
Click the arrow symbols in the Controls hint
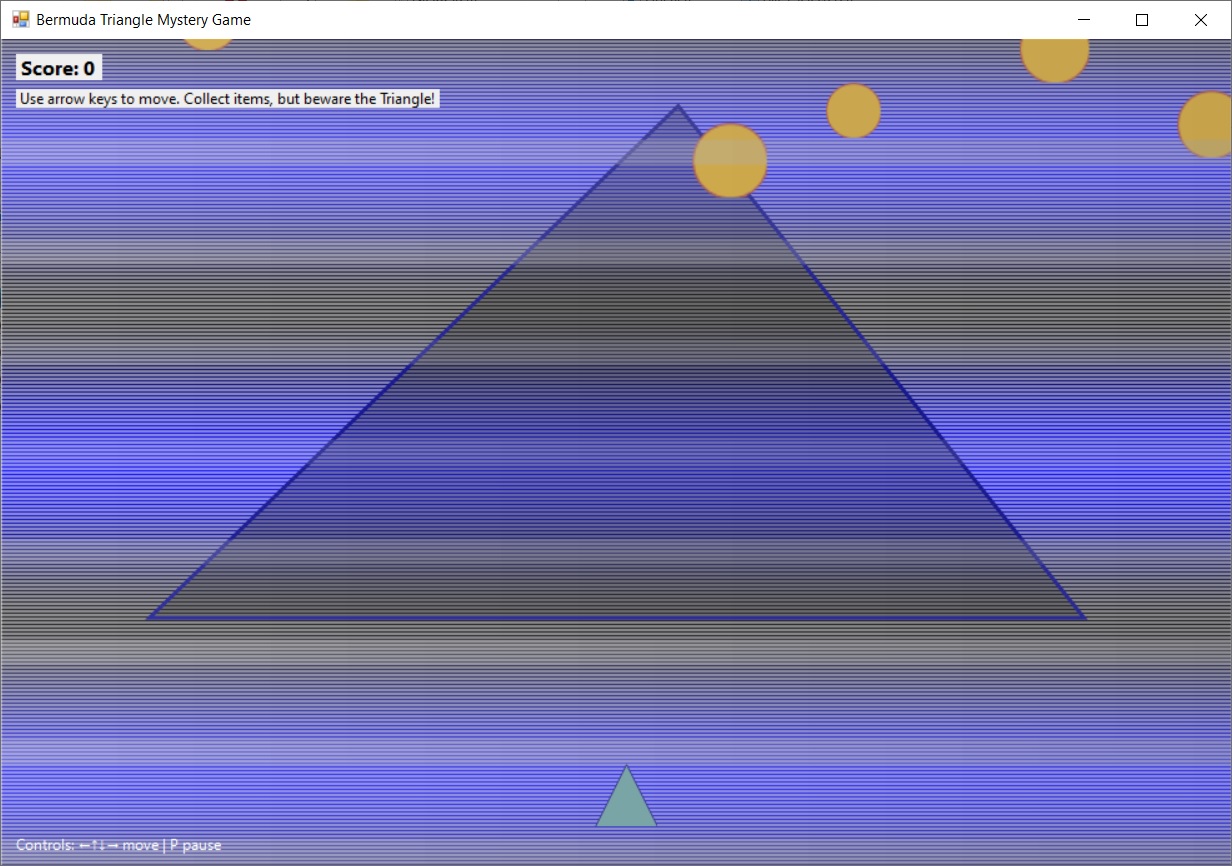click(x=99, y=846)
